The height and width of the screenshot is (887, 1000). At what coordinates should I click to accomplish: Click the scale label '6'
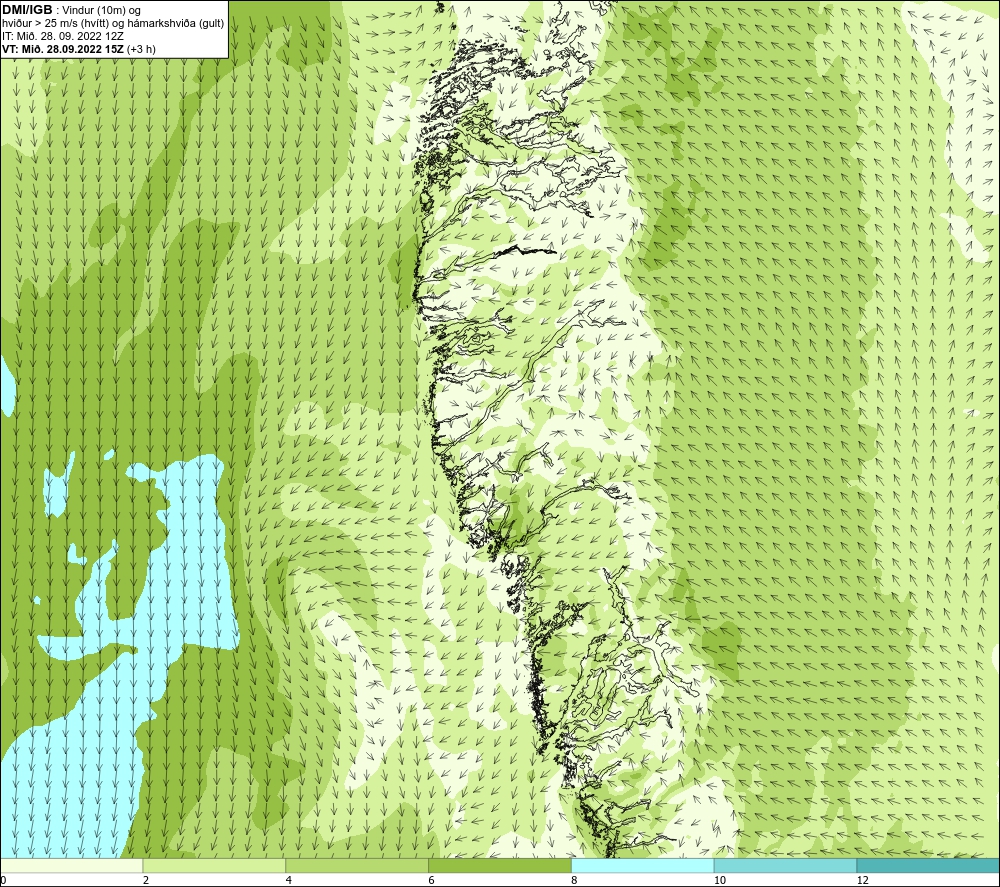tap(432, 880)
